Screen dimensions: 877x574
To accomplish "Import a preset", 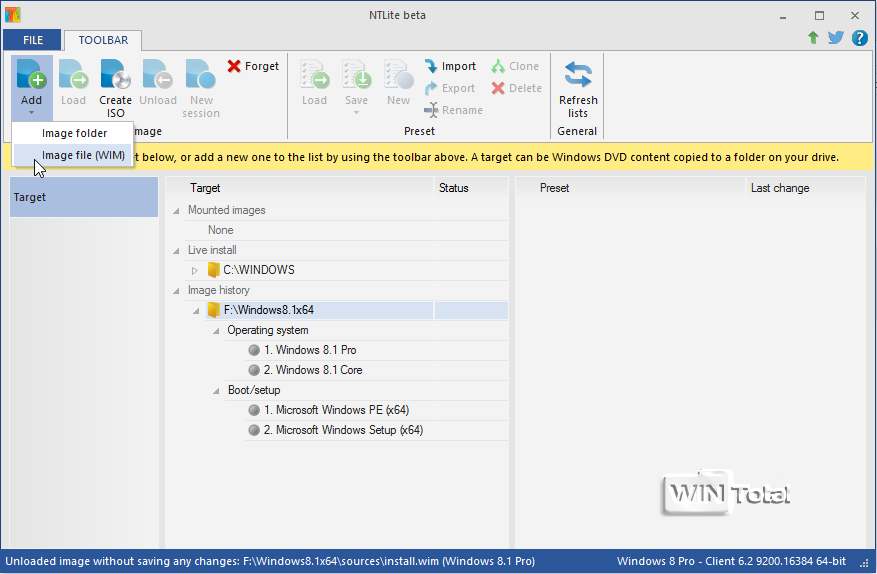I will click(450, 66).
